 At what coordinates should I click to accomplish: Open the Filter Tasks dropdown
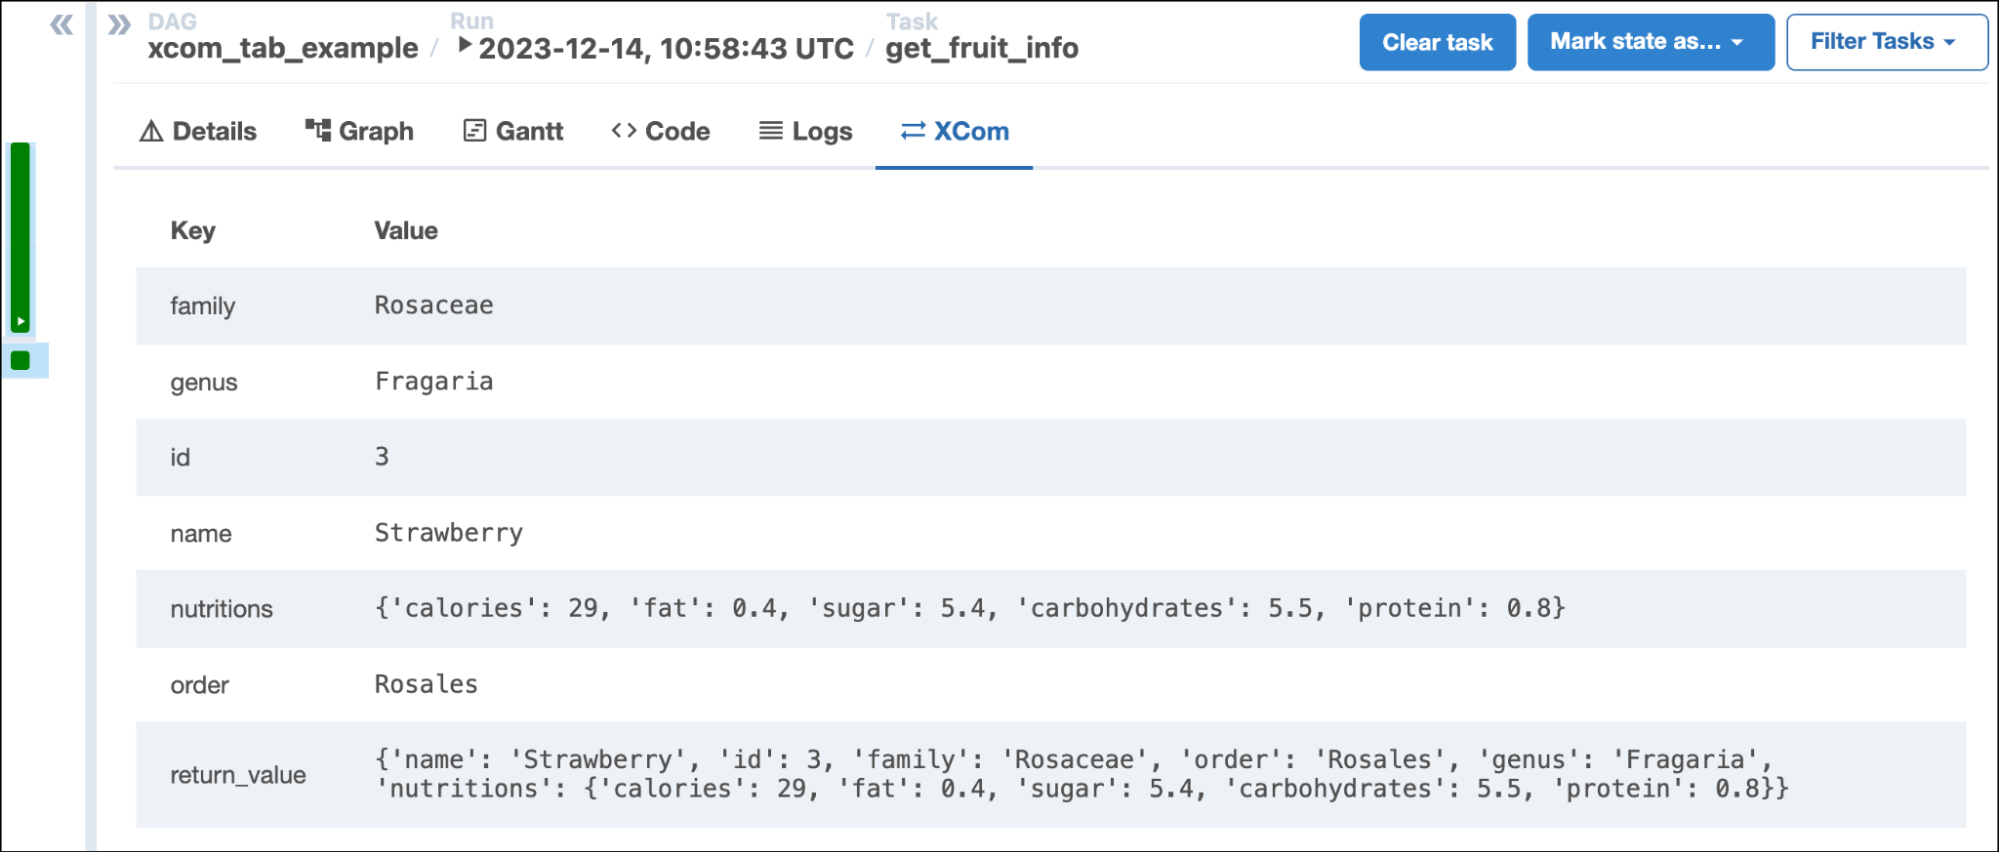tap(1885, 42)
